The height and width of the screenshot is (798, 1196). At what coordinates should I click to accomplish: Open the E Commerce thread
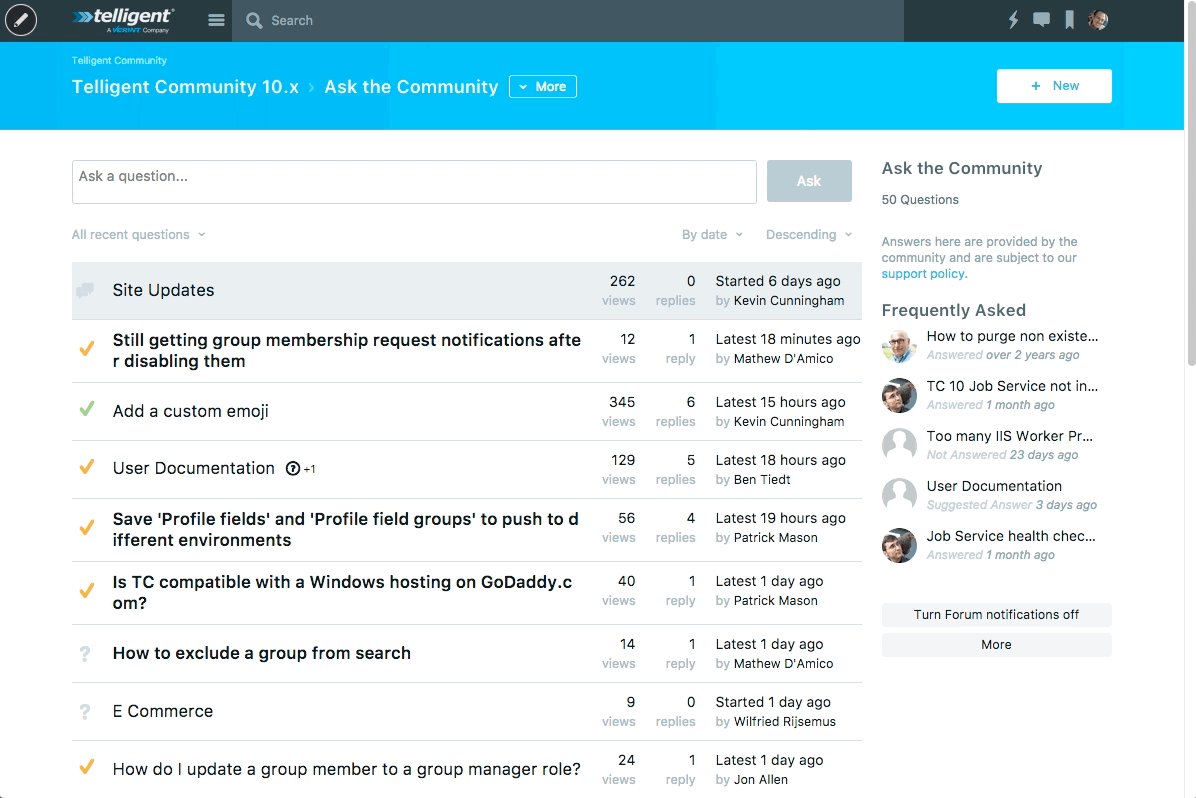(x=162, y=711)
